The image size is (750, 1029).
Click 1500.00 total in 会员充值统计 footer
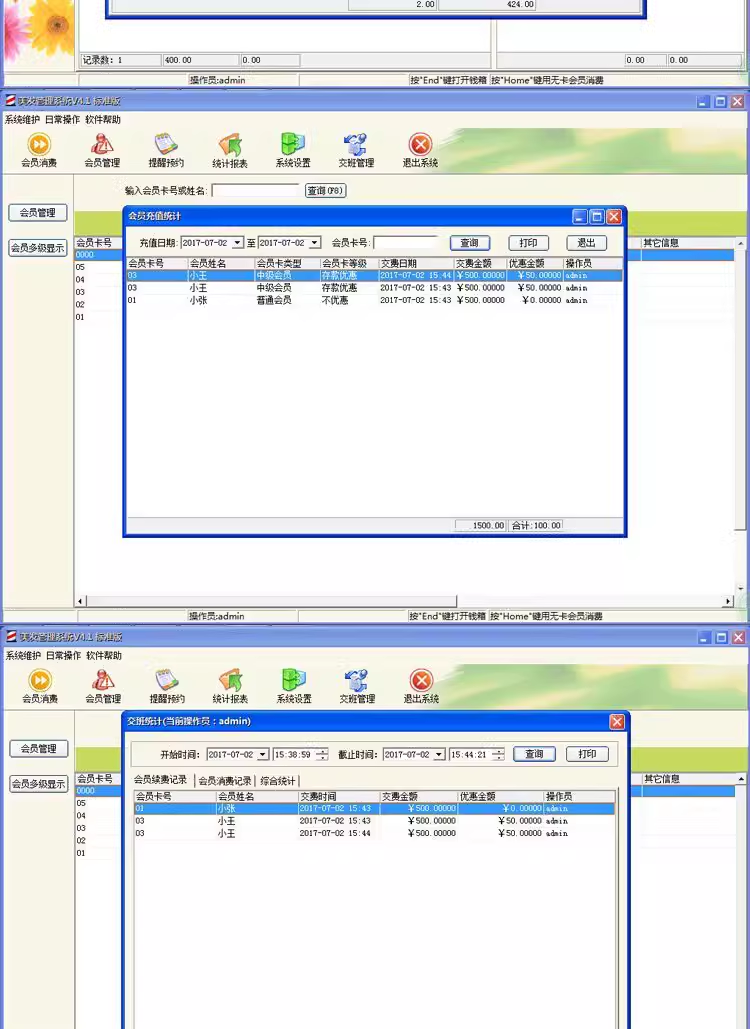click(x=481, y=526)
